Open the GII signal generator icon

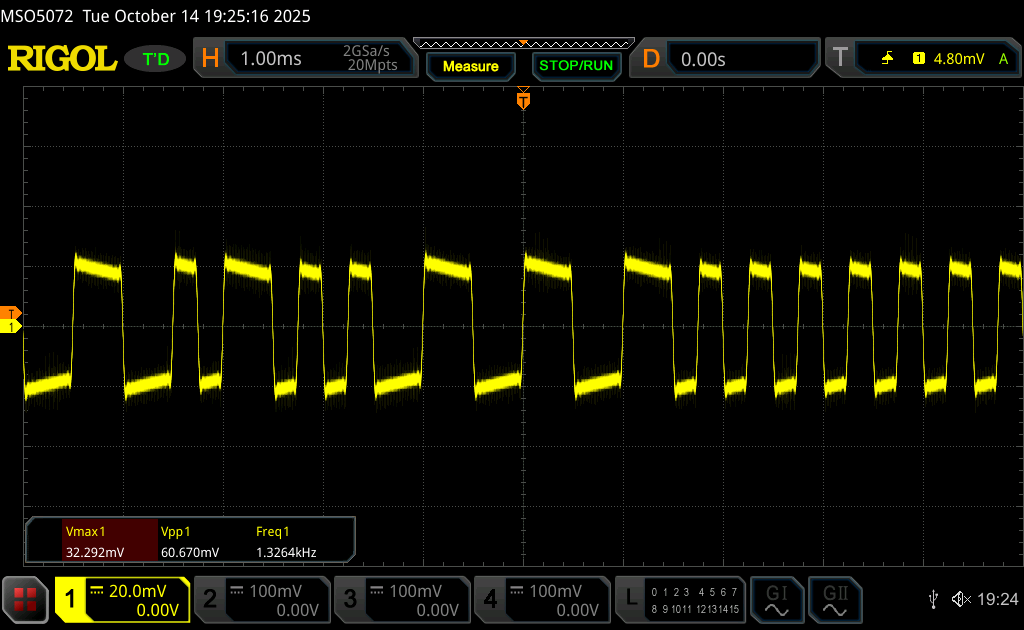pos(832,598)
